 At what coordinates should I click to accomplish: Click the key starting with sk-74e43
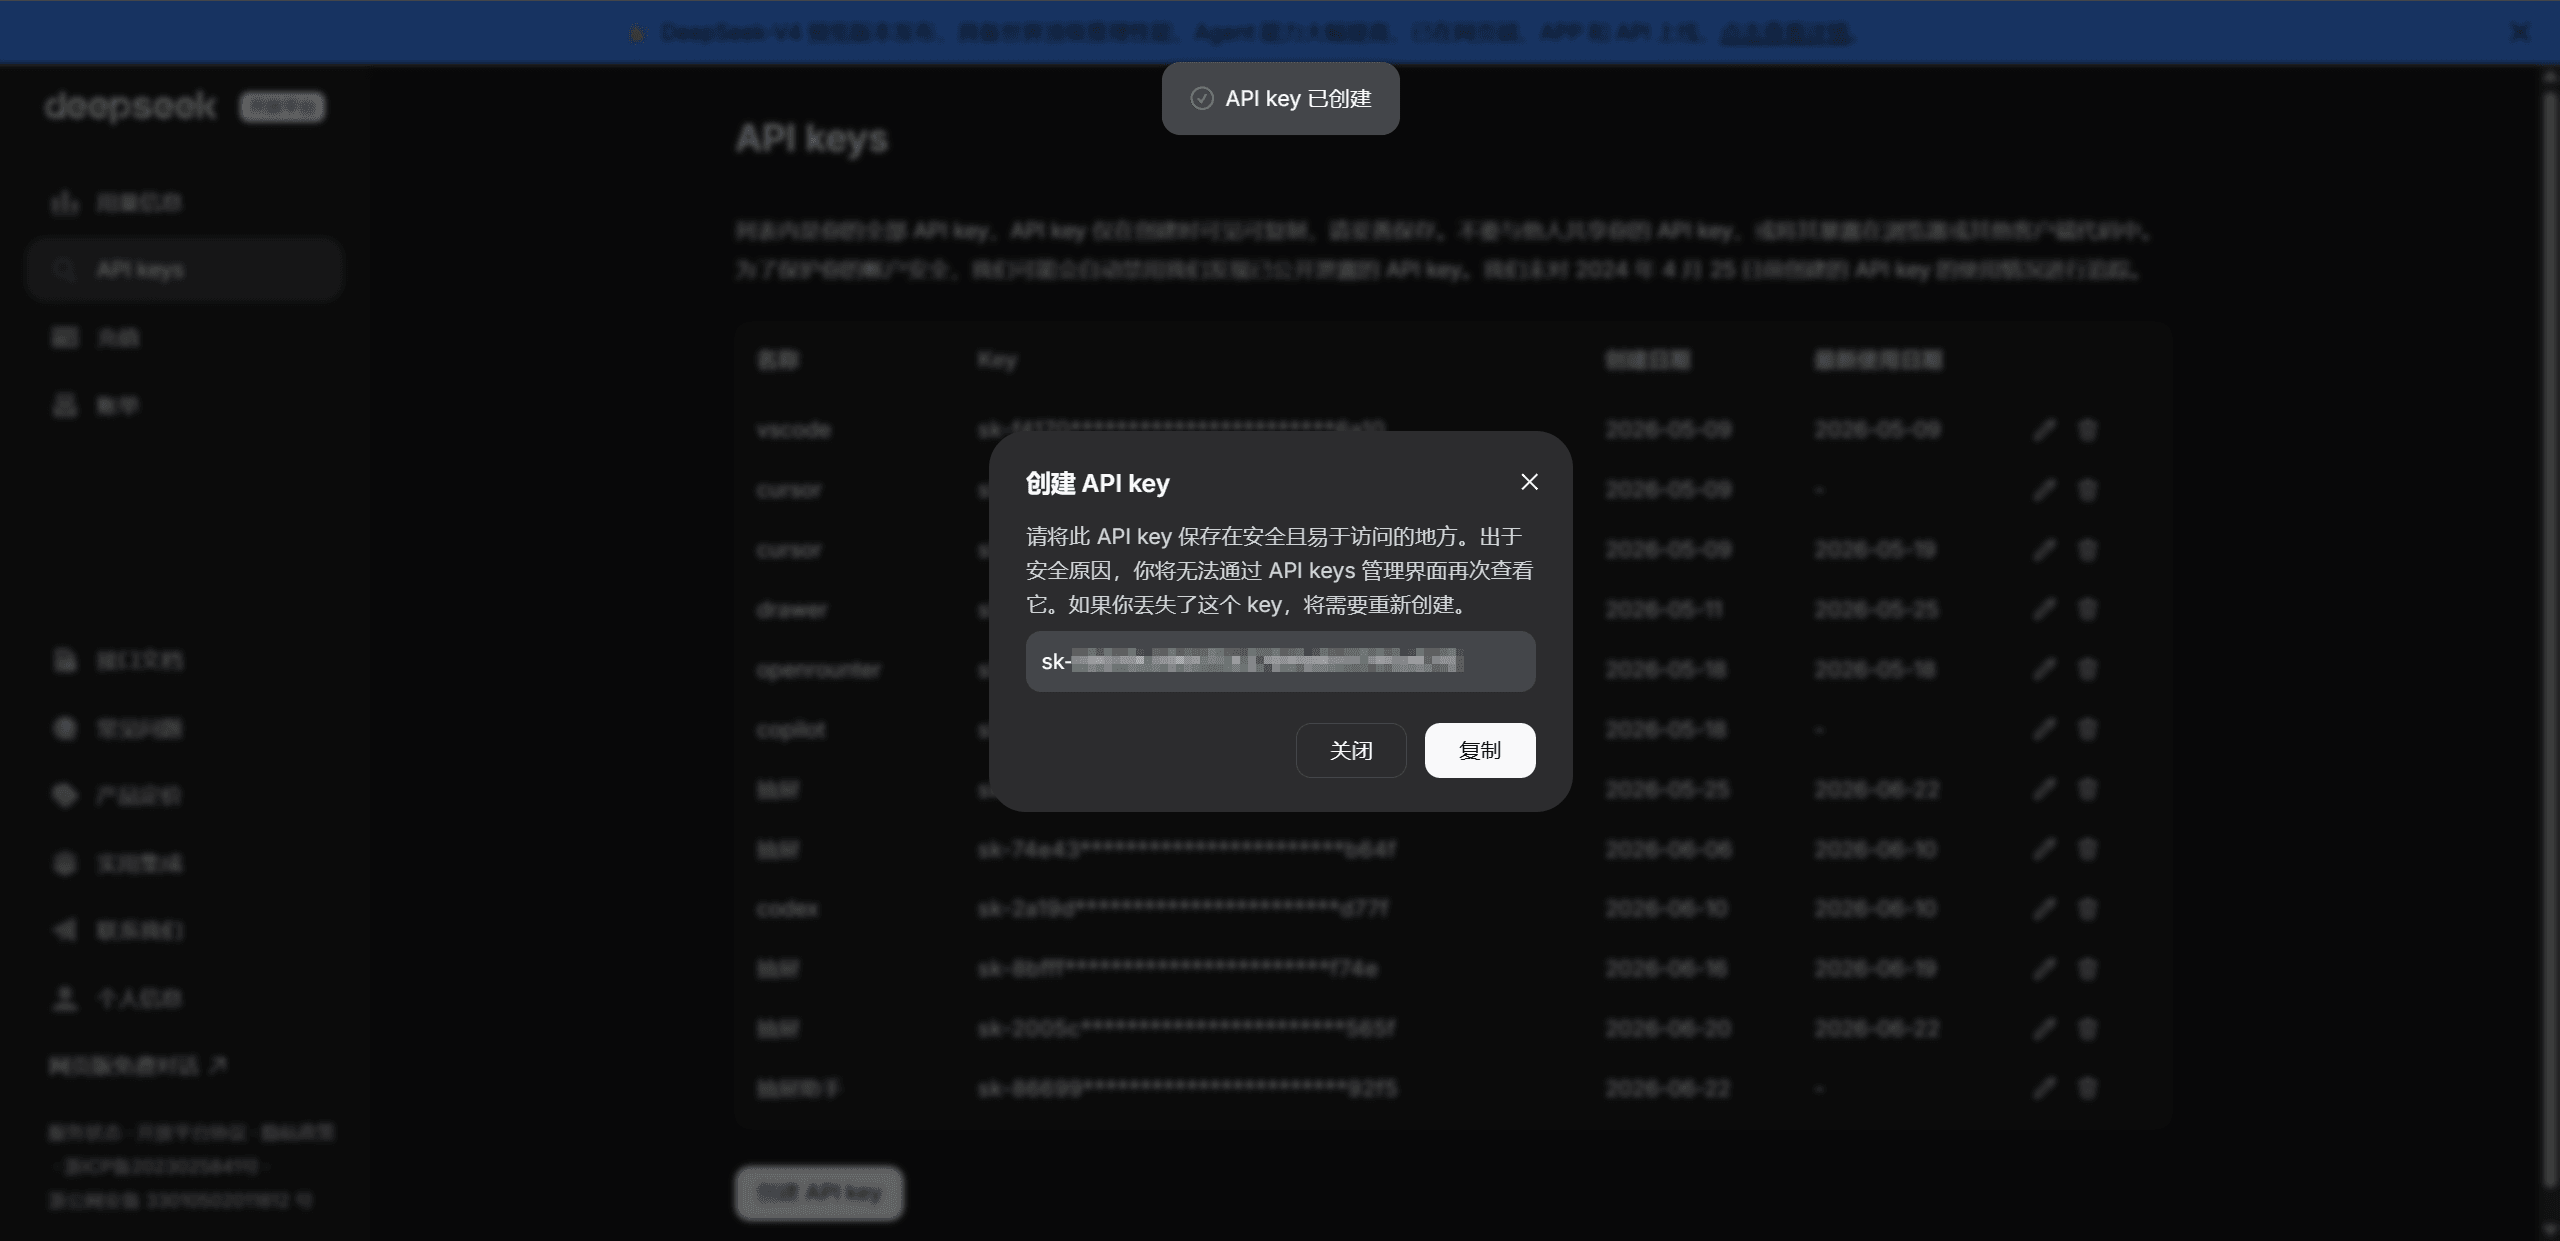coord(1186,849)
